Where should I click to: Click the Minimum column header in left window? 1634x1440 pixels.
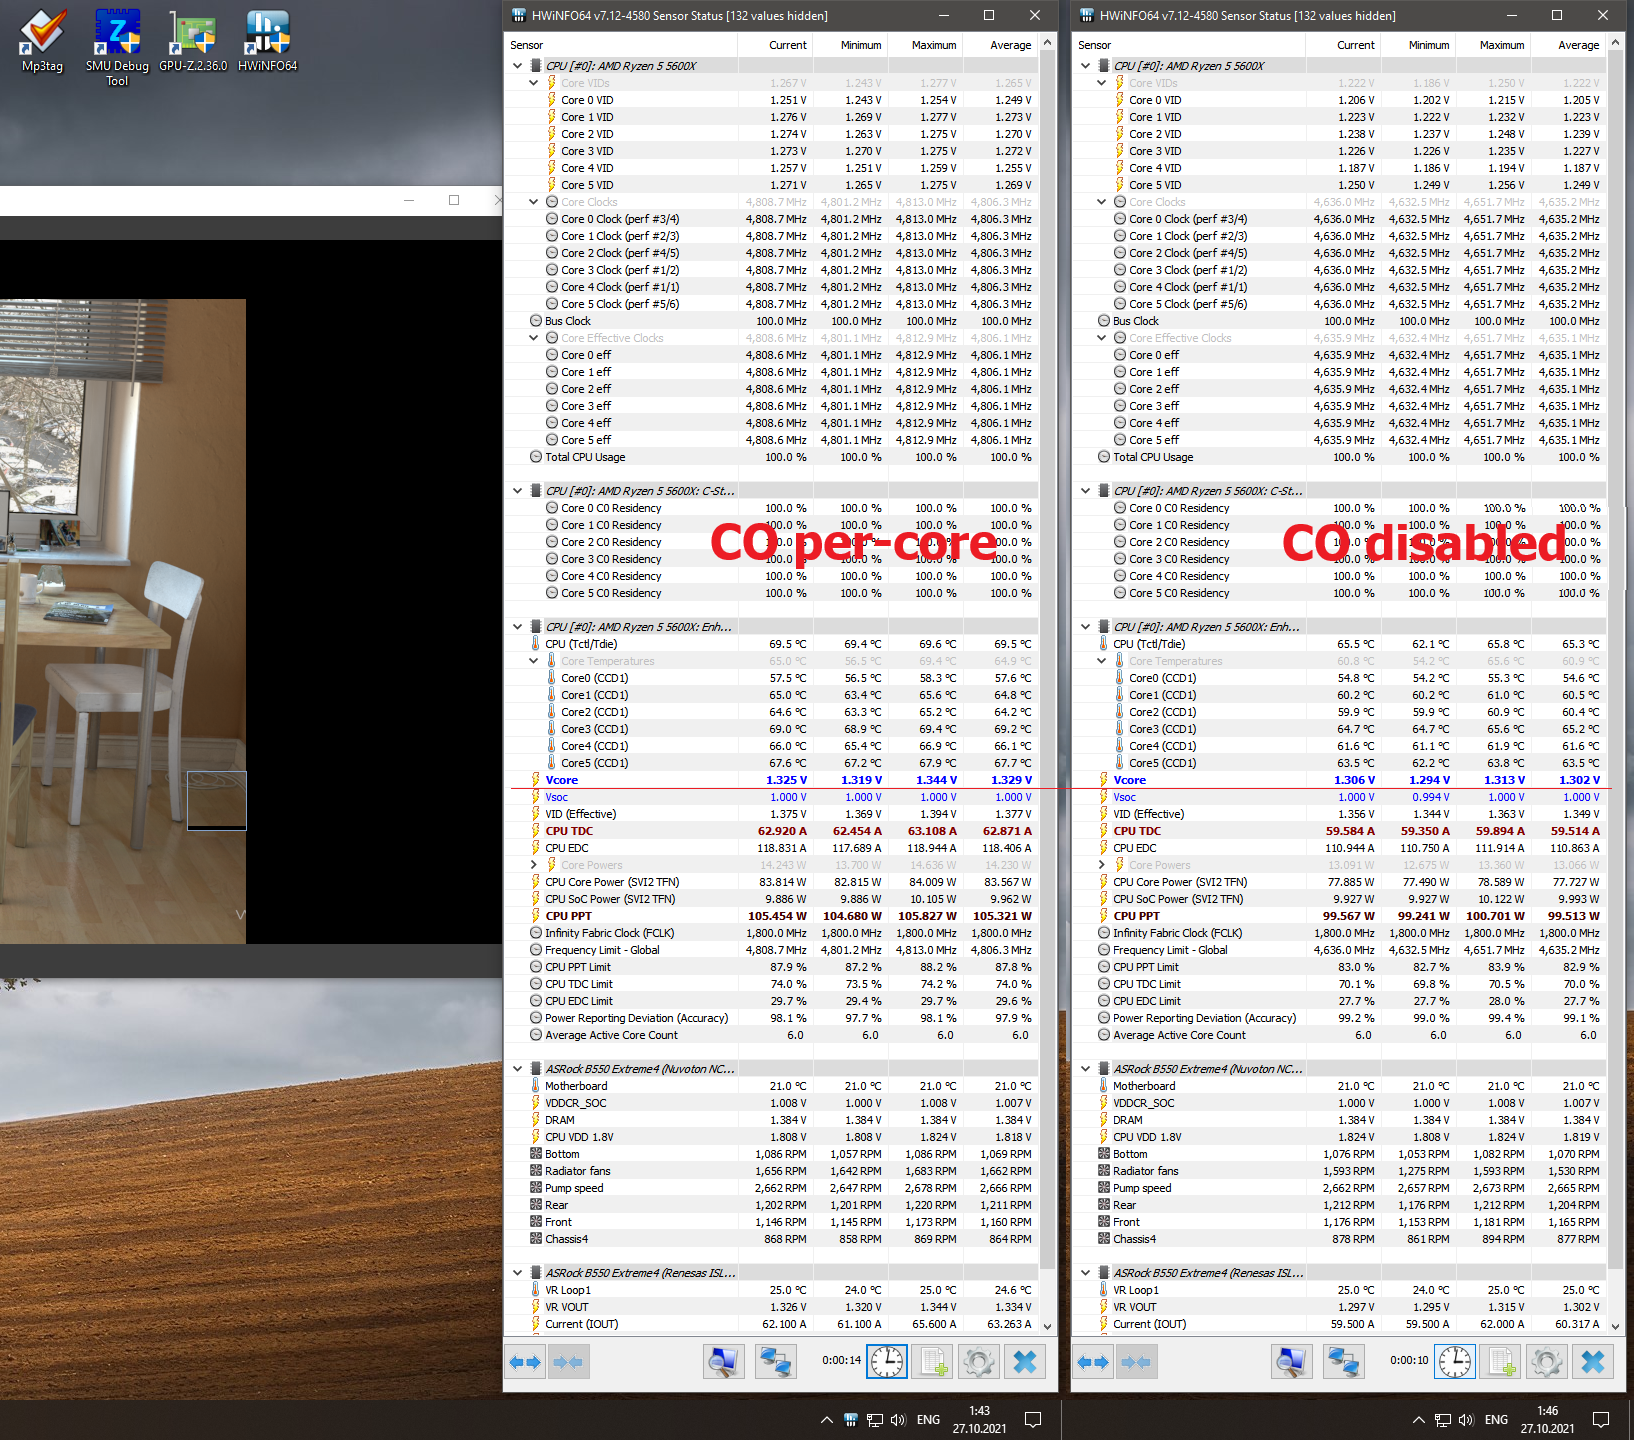point(849,45)
